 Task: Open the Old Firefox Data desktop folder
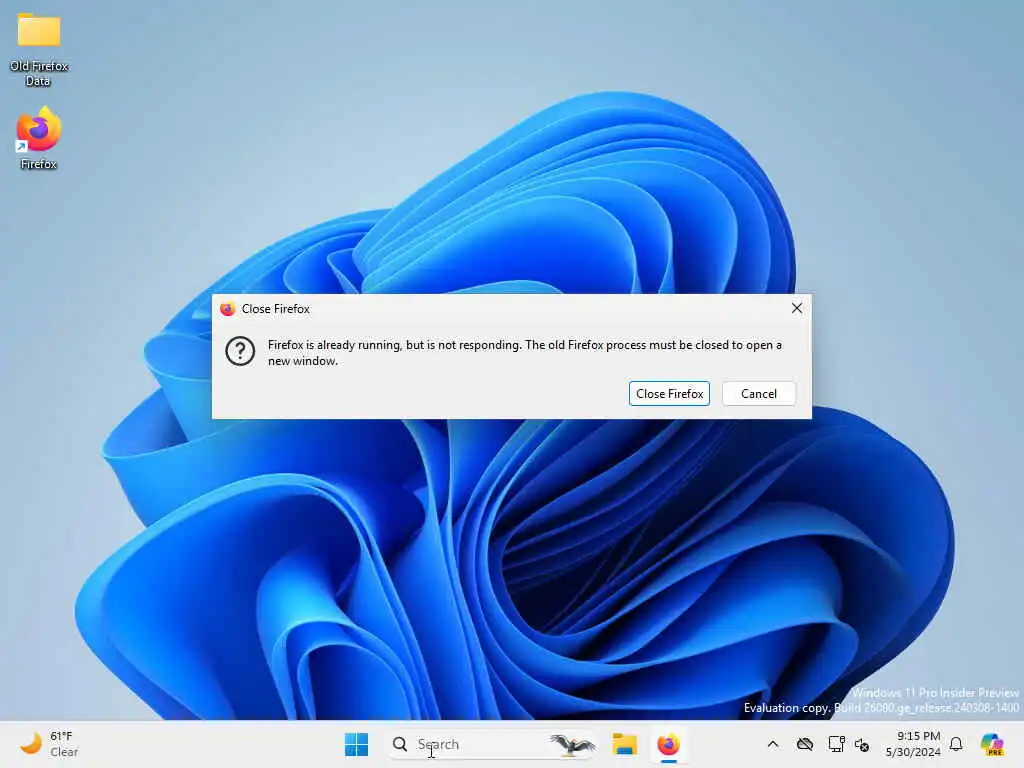pos(39,49)
